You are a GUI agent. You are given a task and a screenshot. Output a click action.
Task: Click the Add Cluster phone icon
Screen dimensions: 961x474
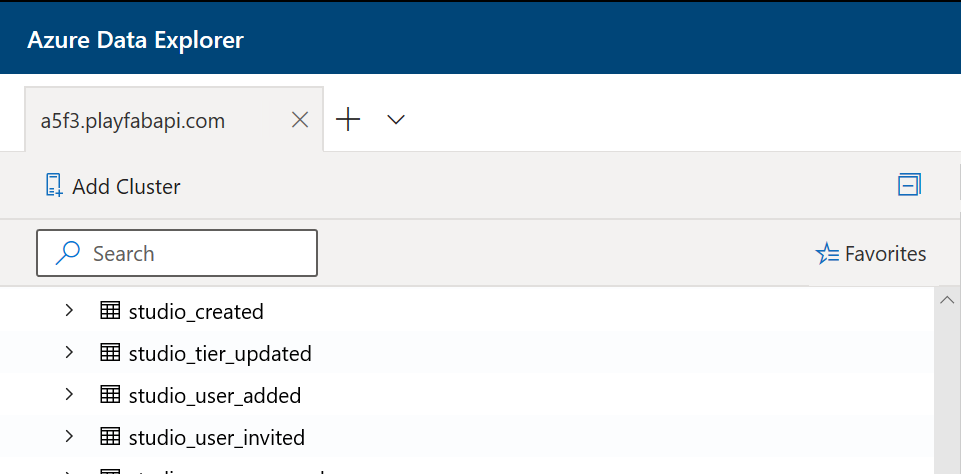tap(55, 185)
